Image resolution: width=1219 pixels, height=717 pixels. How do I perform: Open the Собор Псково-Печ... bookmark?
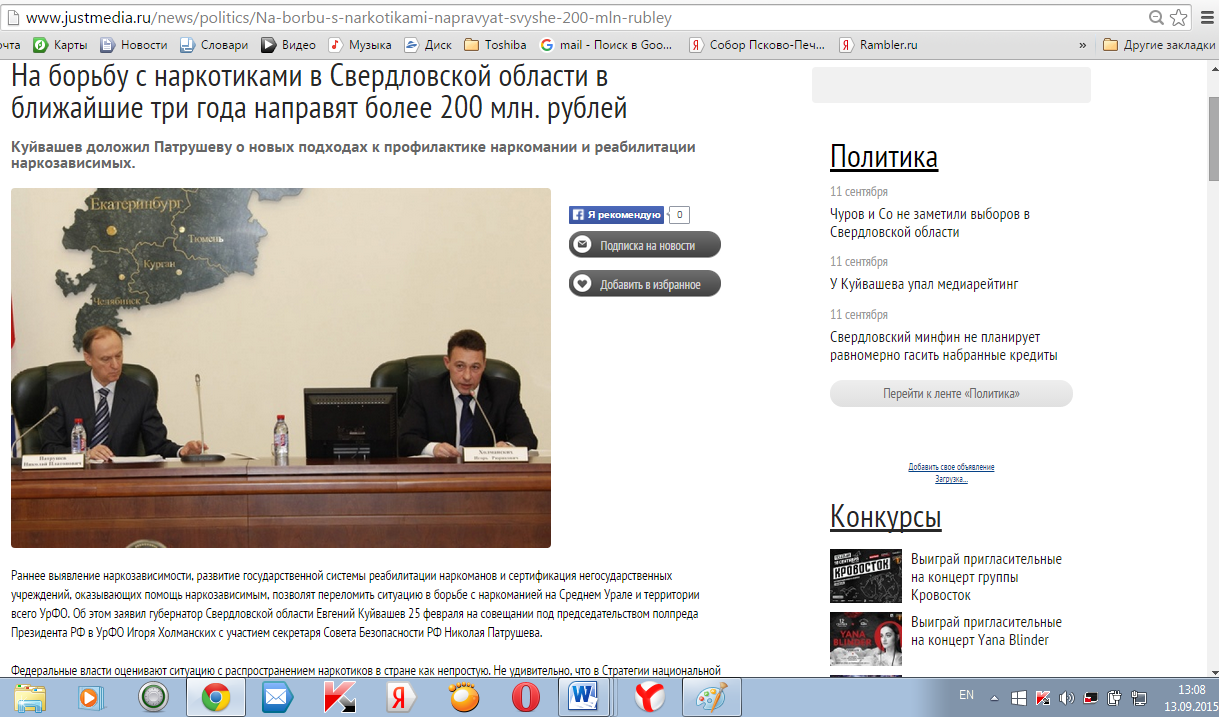point(758,45)
